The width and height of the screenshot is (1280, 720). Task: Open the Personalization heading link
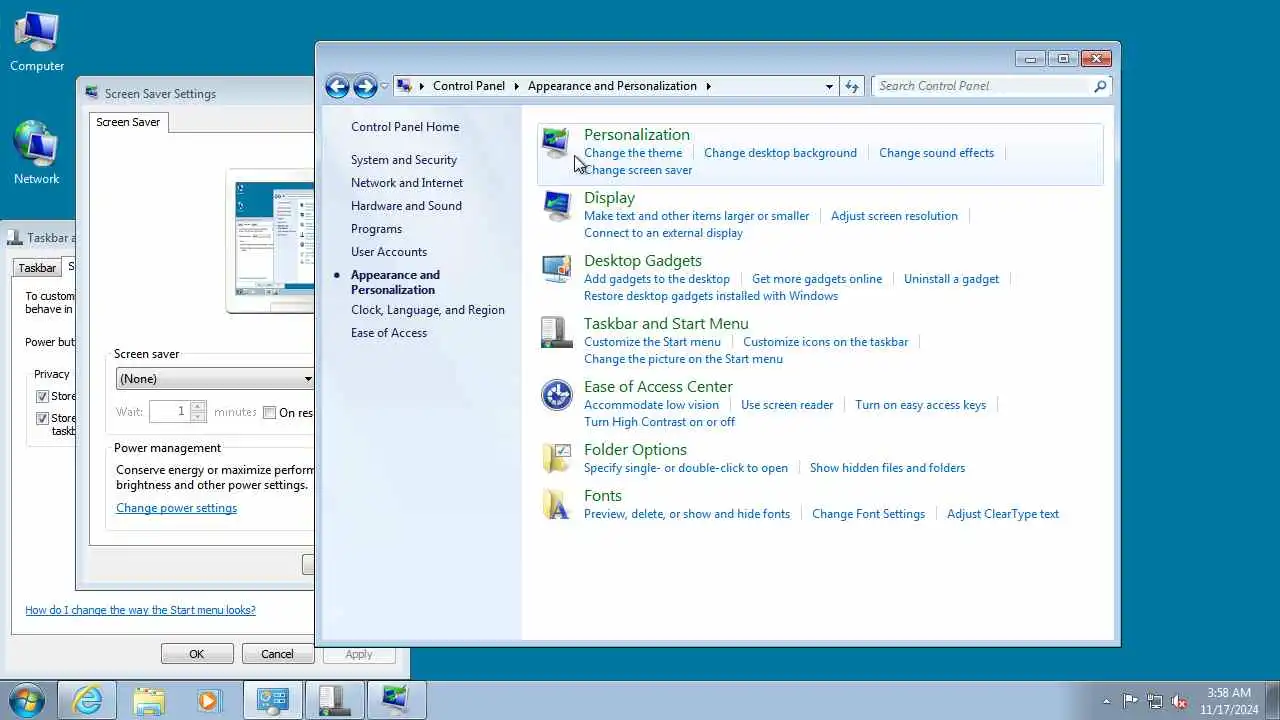pyautogui.click(x=637, y=135)
